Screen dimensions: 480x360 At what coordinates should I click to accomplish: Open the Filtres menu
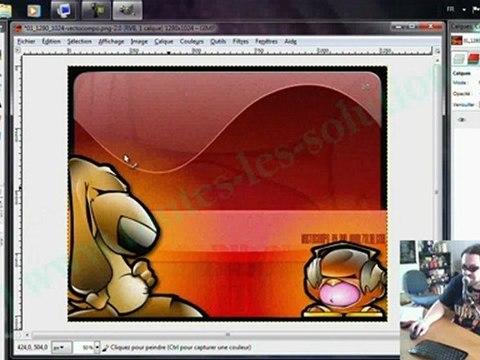(241, 41)
